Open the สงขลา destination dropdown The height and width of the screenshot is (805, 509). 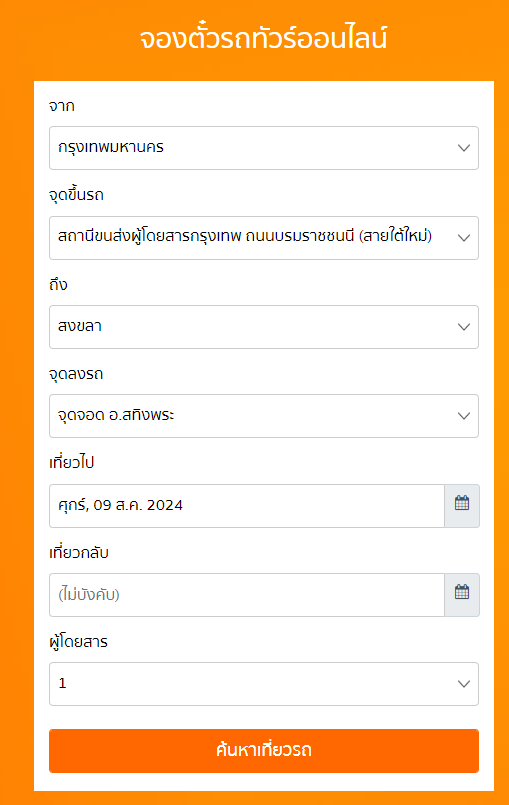click(263, 327)
